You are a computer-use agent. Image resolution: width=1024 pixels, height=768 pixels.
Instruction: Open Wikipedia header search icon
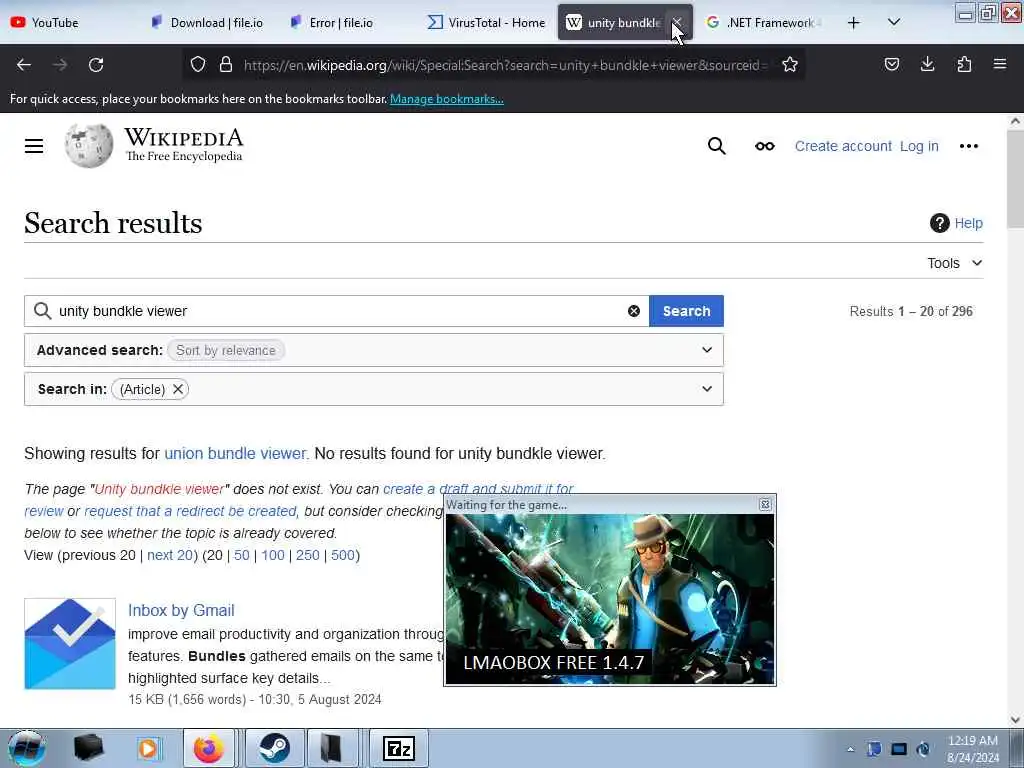point(716,146)
